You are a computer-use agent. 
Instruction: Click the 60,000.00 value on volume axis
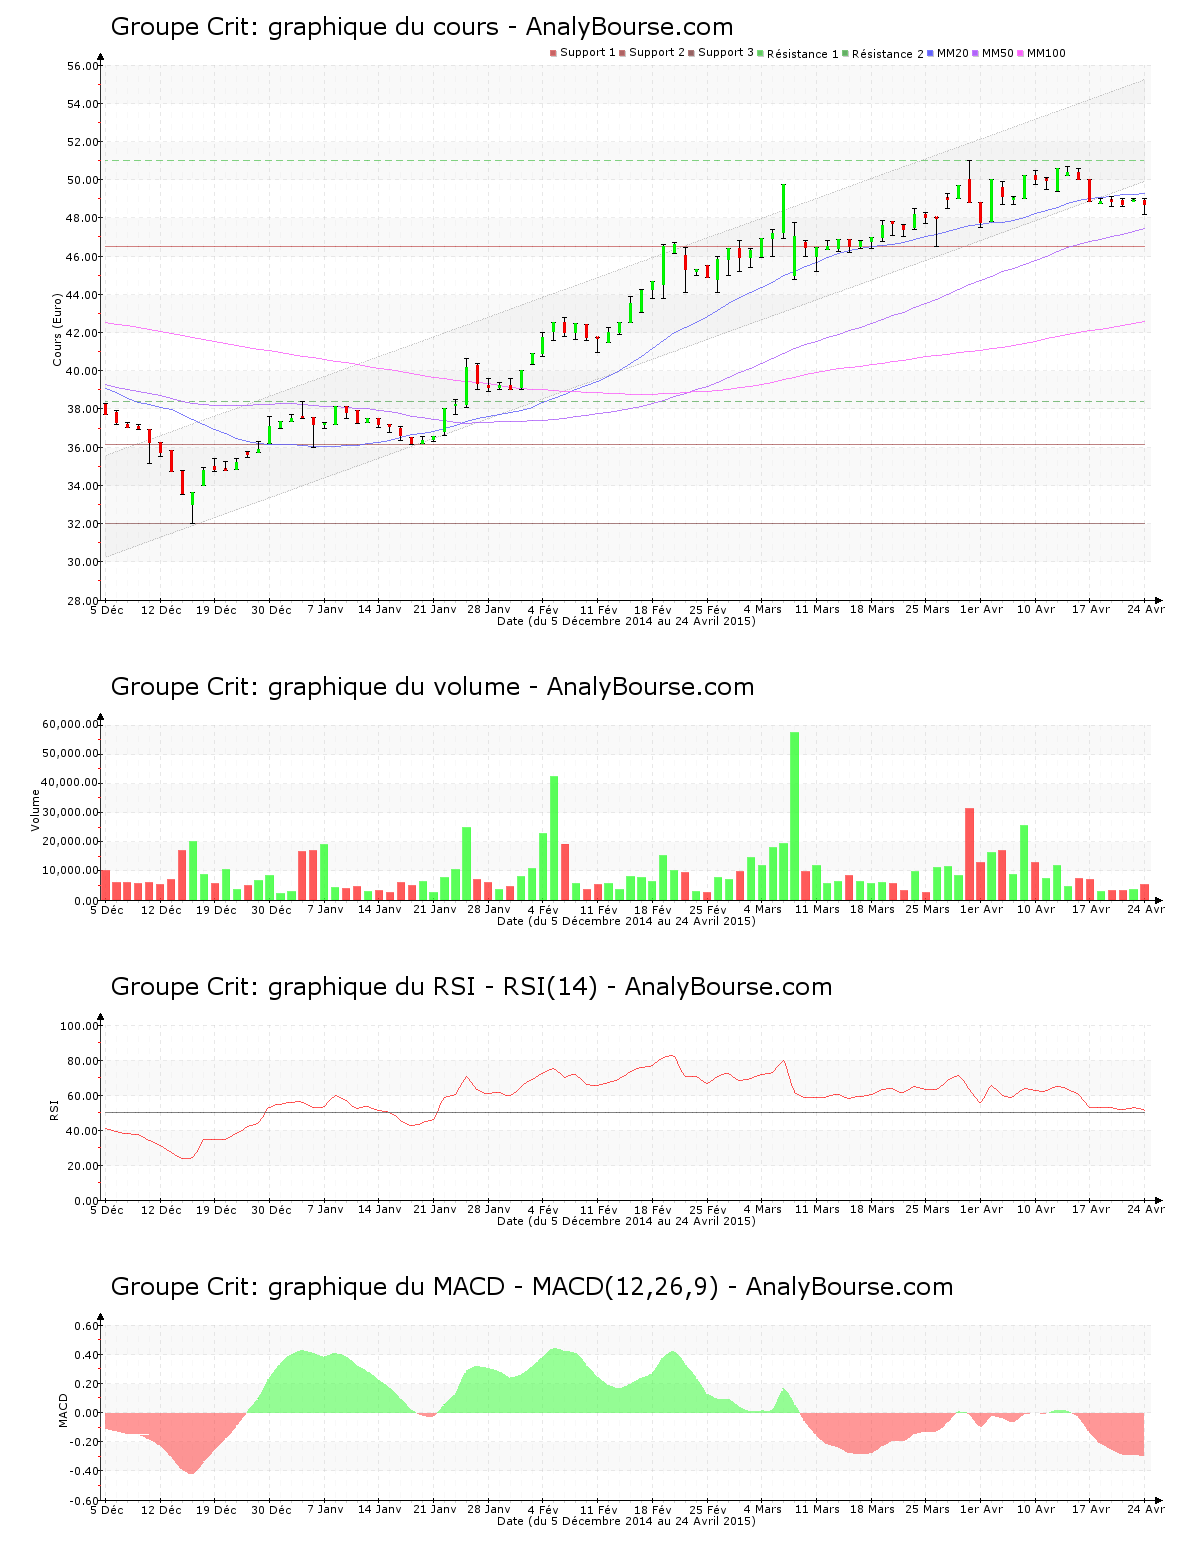pyautogui.click(x=70, y=724)
